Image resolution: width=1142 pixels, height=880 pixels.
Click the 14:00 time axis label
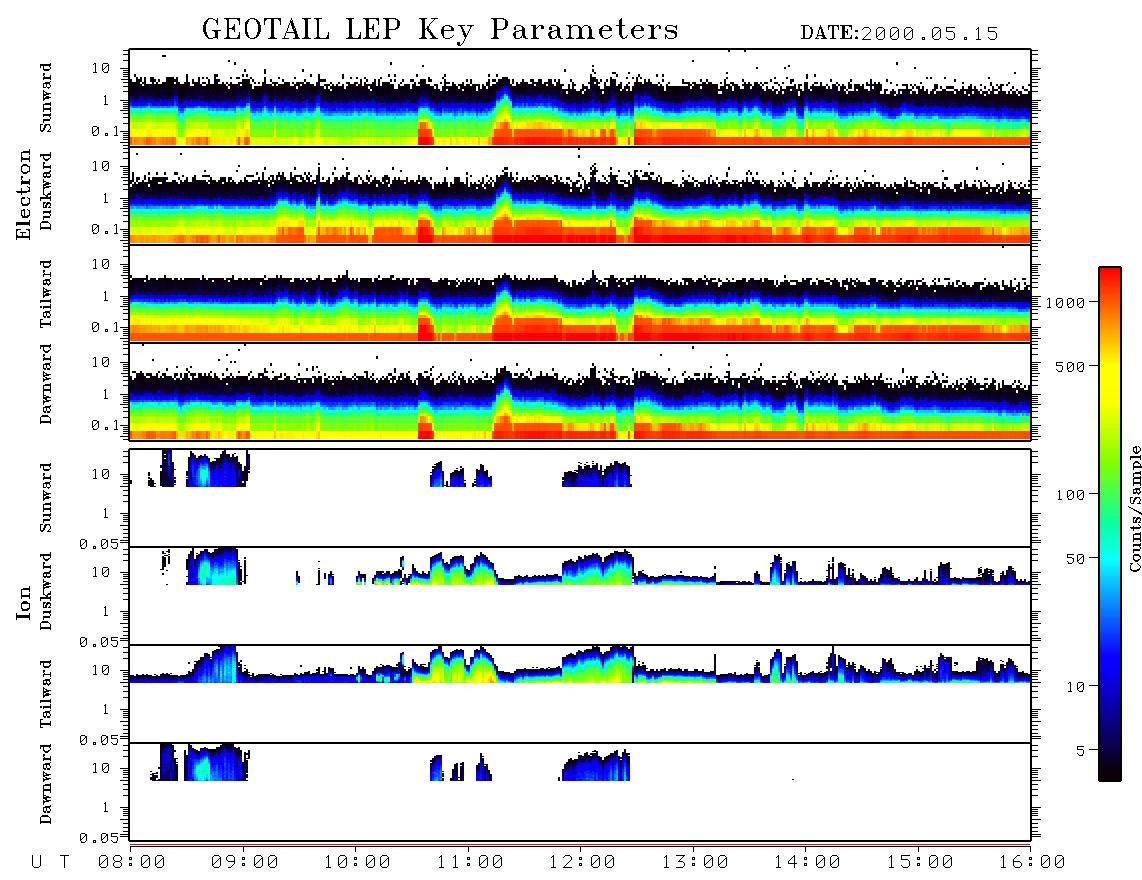pos(807,863)
